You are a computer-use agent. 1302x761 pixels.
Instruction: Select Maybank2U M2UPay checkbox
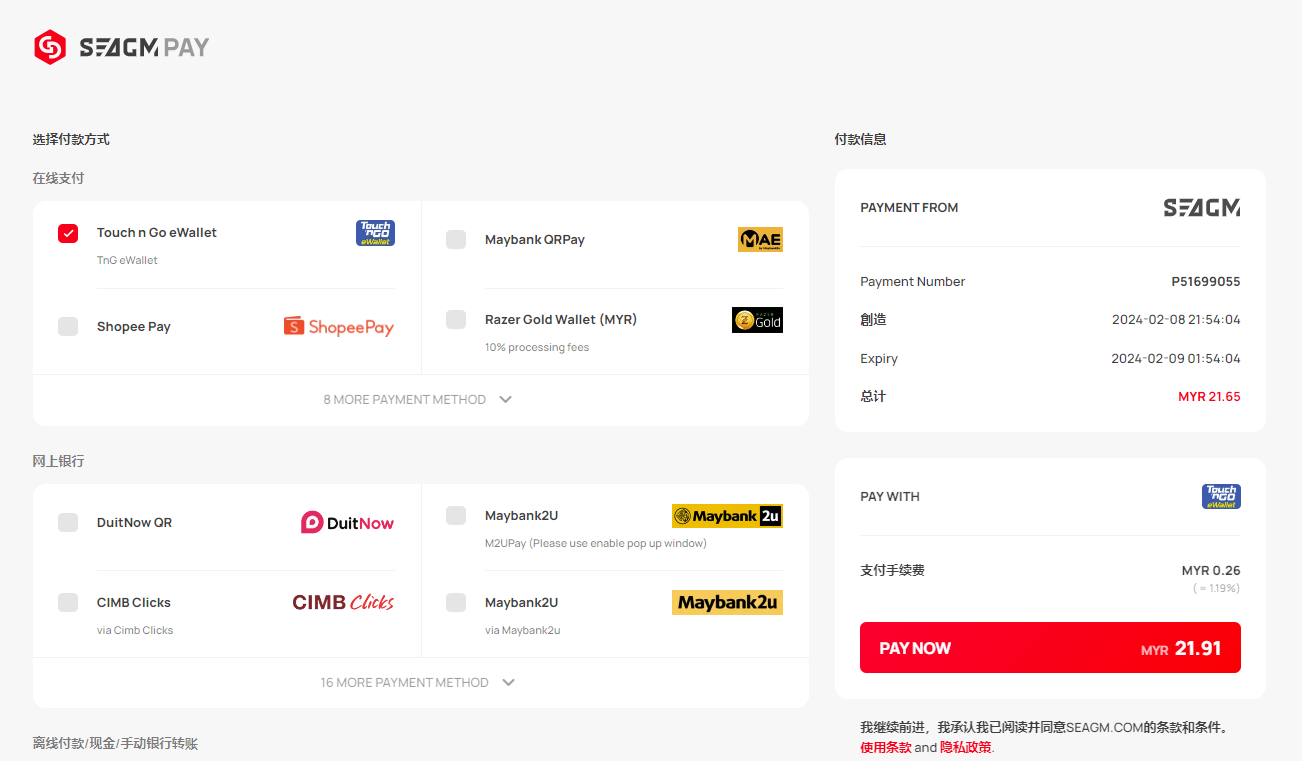[456, 515]
